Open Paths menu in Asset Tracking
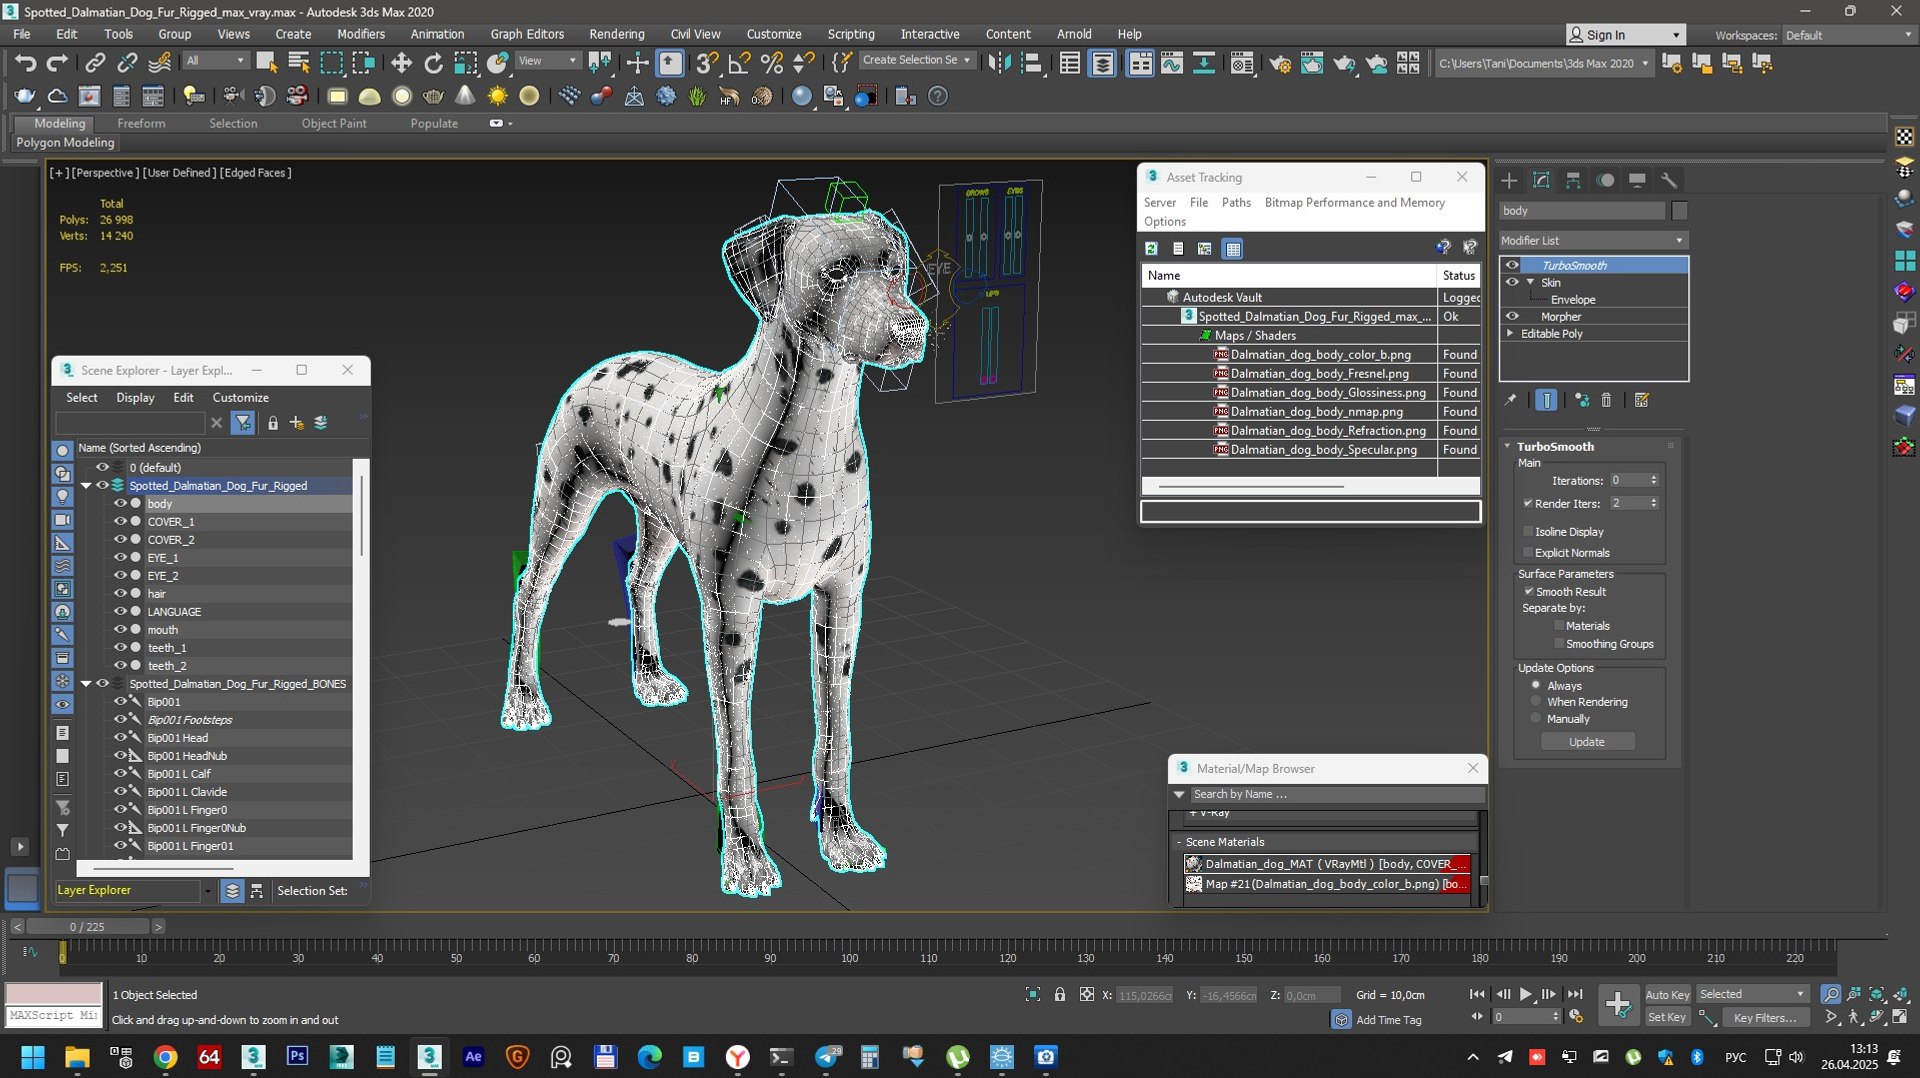The height and width of the screenshot is (1078, 1920). [x=1236, y=202]
